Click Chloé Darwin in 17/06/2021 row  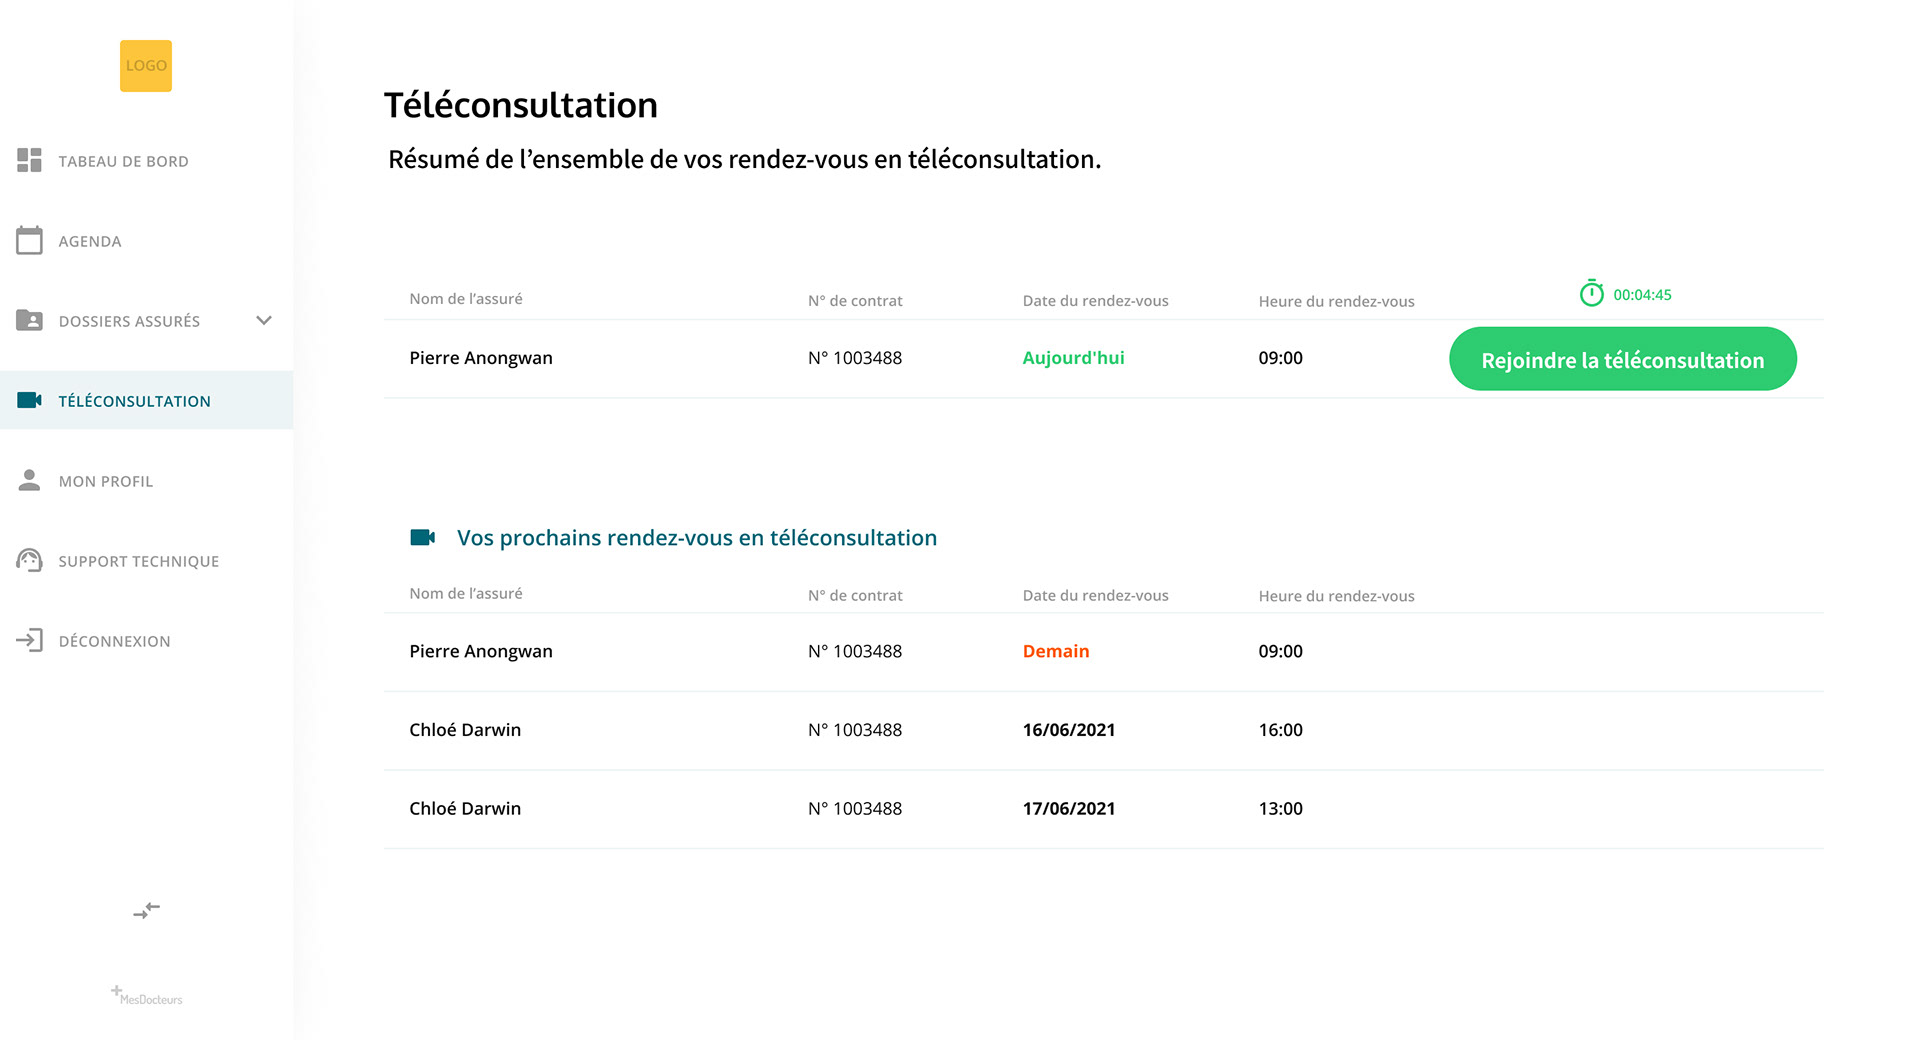[465, 808]
